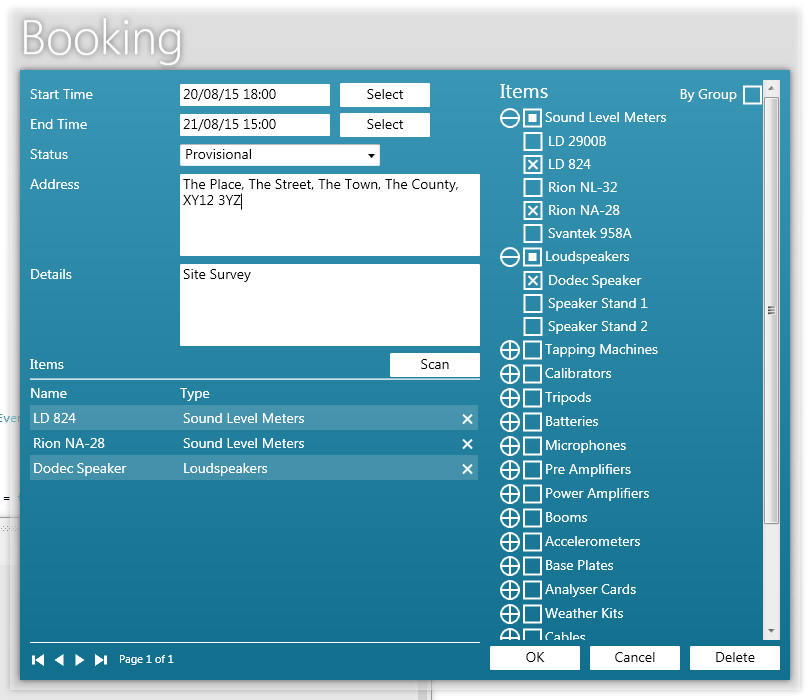This screenshot has width=810, height=700.
Task: Check the LD 2900B item
Action: click(533, 142)
